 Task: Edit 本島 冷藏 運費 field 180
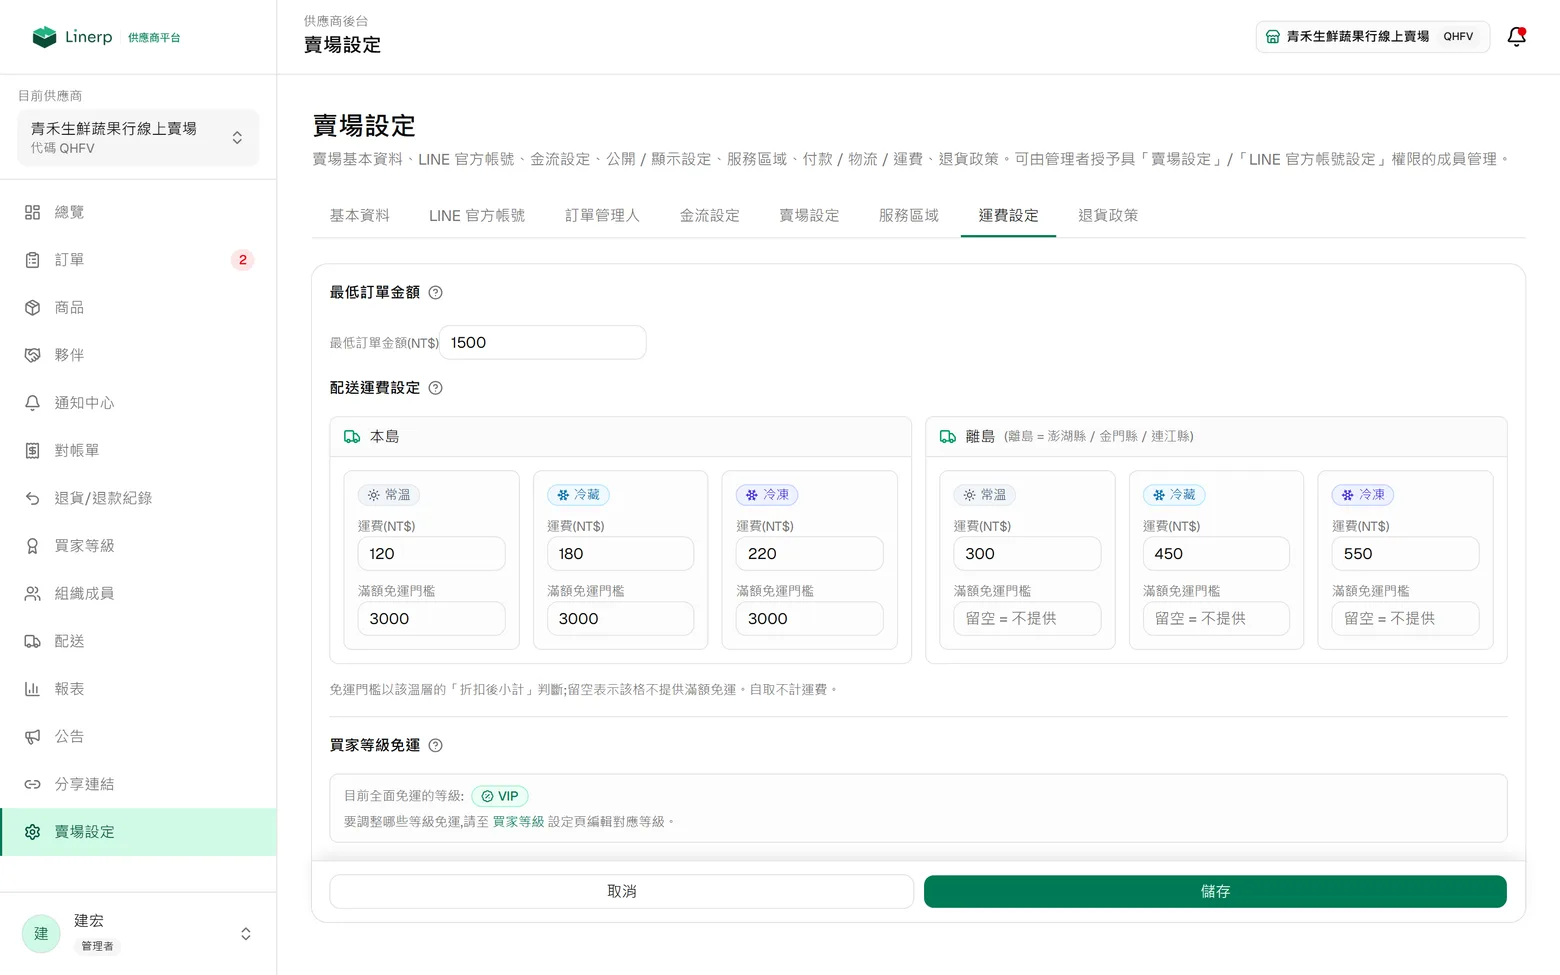[620, 554]
